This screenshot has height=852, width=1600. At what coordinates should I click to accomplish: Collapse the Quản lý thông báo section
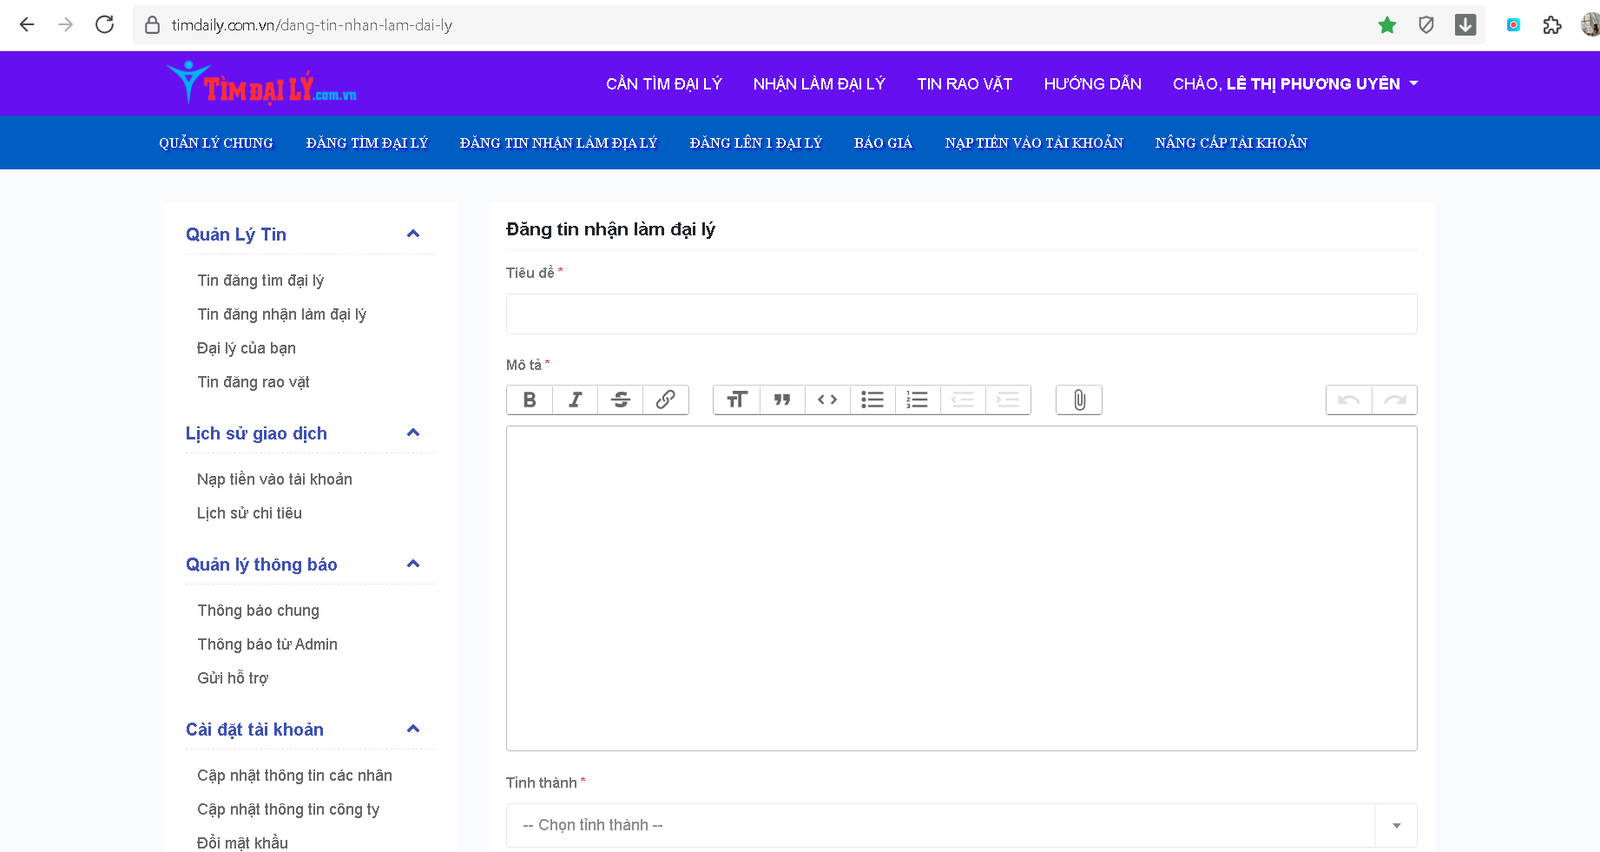click(x=413, y=564)
